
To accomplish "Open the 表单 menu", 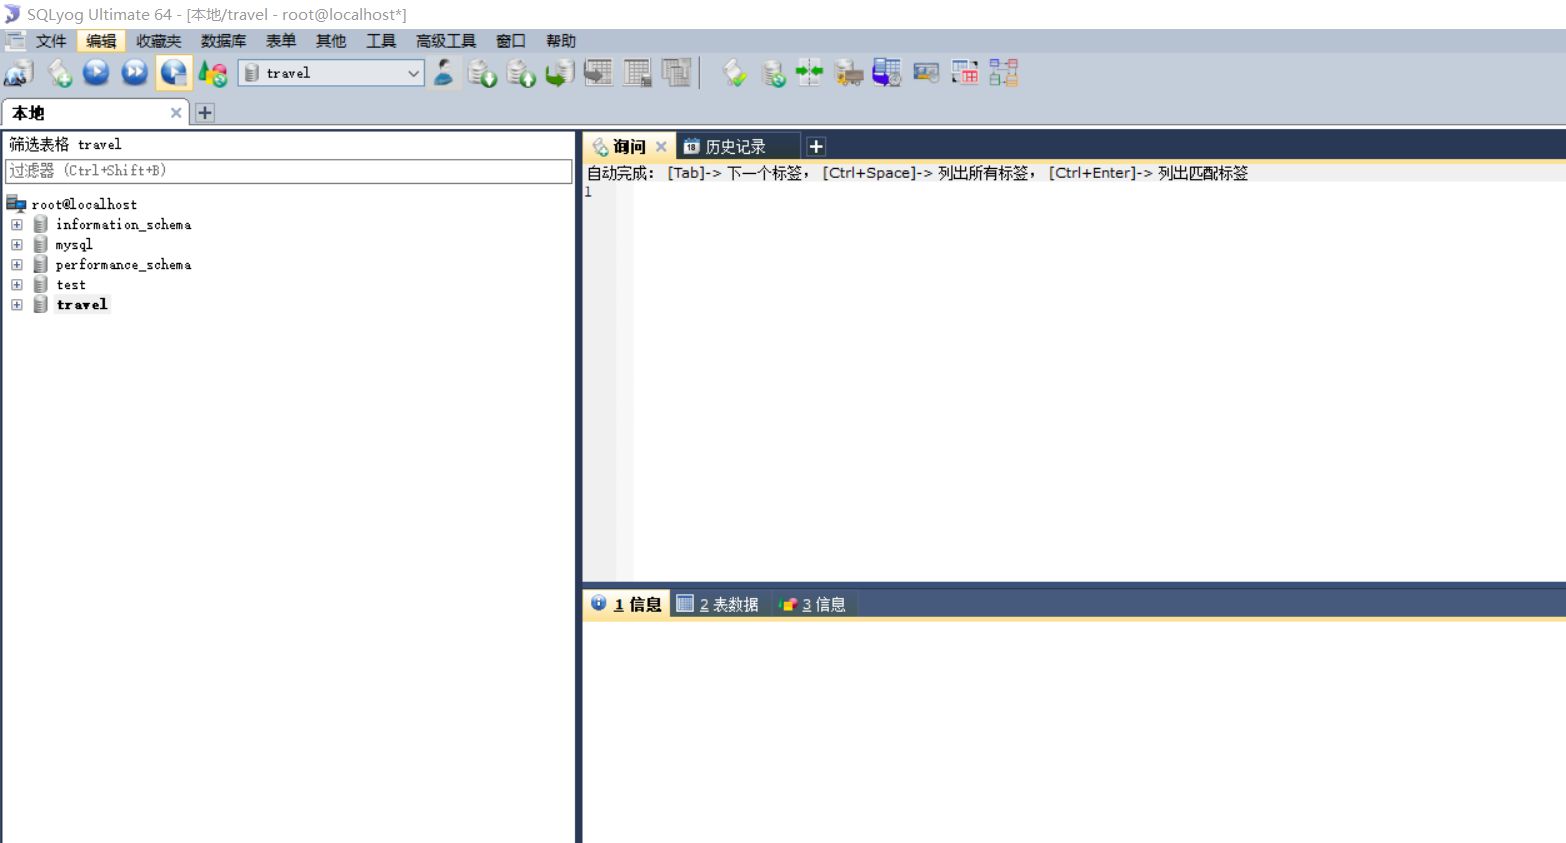I will [281, 41].
